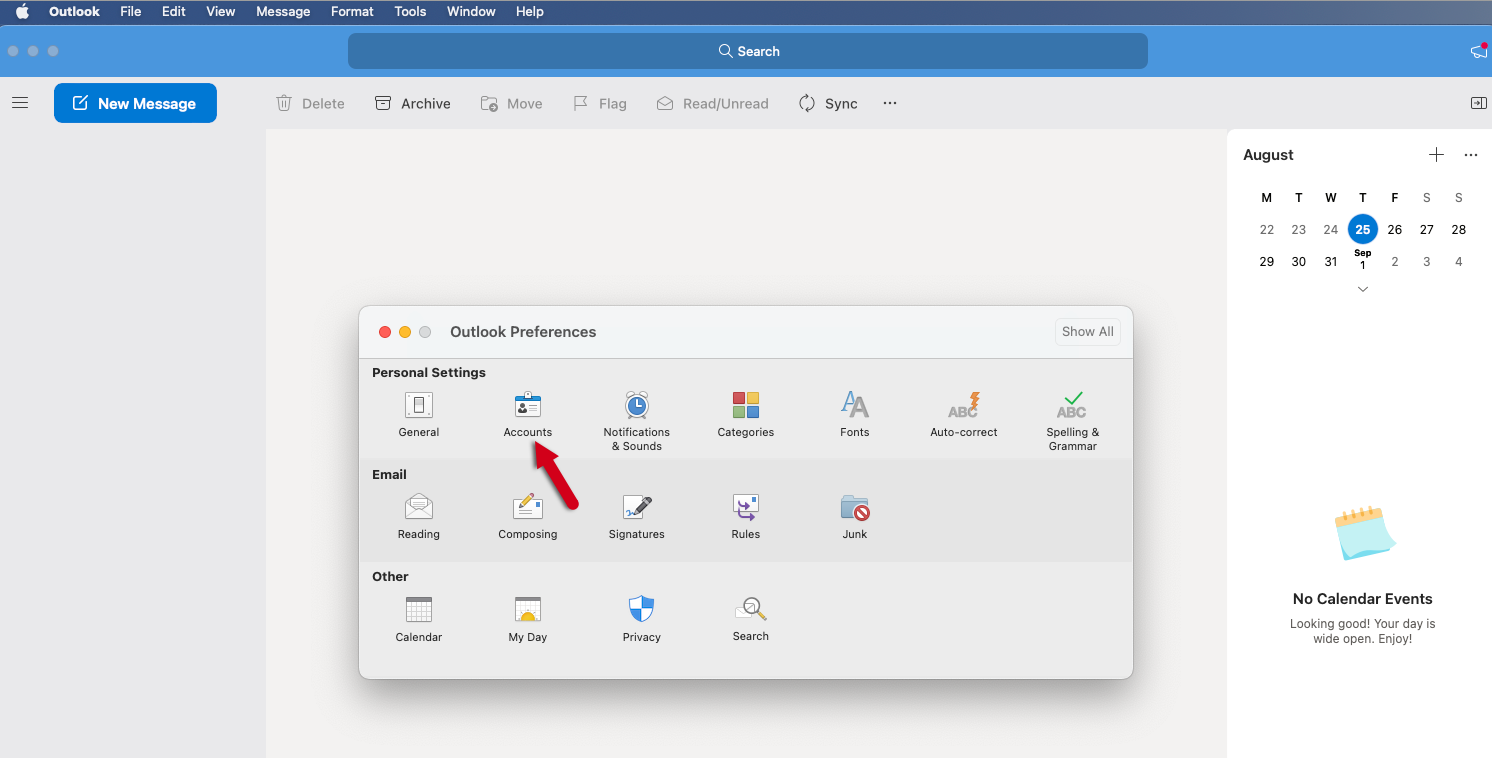Image resolution: width=1492 pixels, height=758 pixels.
Task: Open the View menu
Action: click(220, 11)
